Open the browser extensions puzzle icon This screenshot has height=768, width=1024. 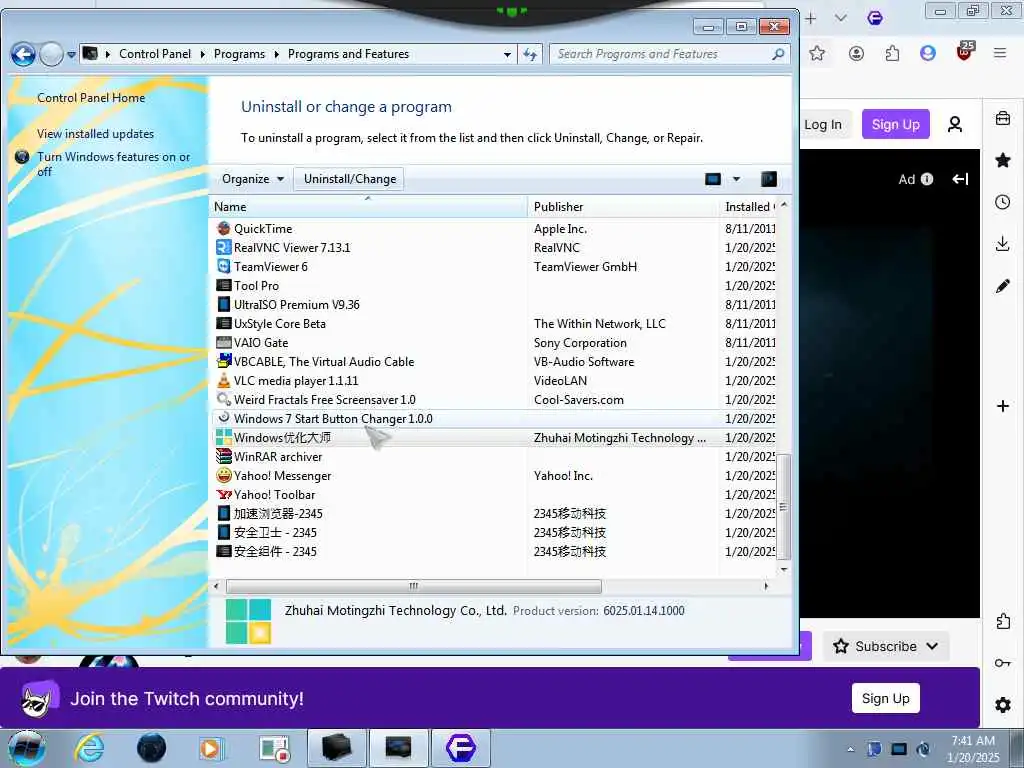(x=892, y=53)
